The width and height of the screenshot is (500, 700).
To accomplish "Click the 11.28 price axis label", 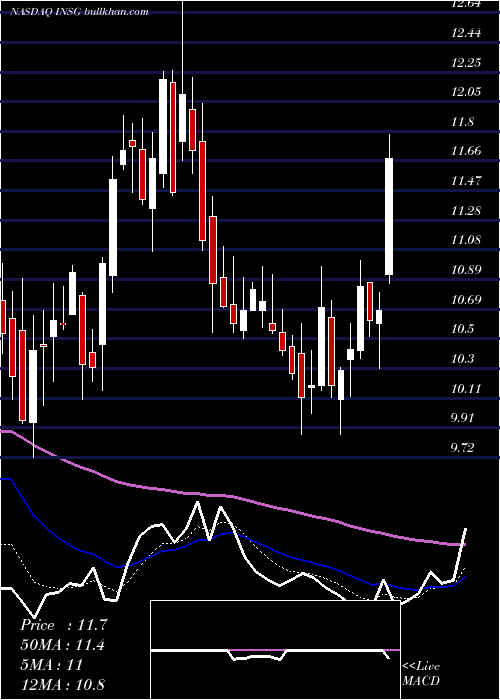I will (467, 210).
